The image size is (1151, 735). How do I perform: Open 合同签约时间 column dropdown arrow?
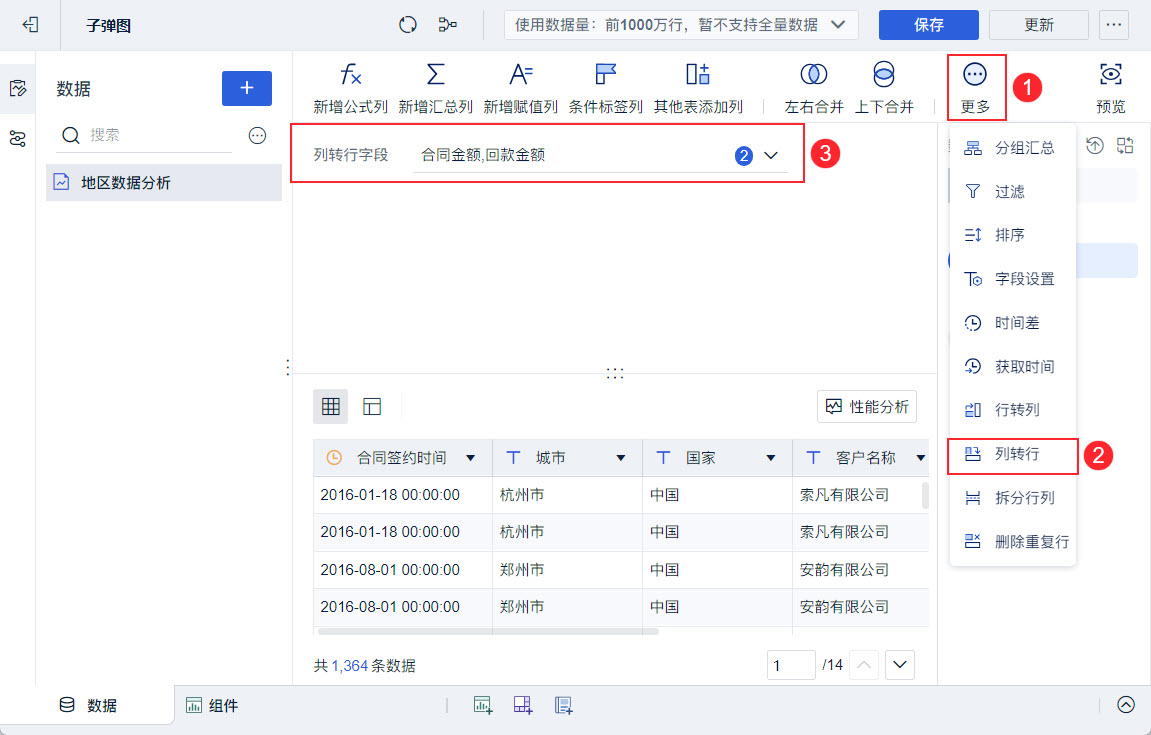pos(471,458)
